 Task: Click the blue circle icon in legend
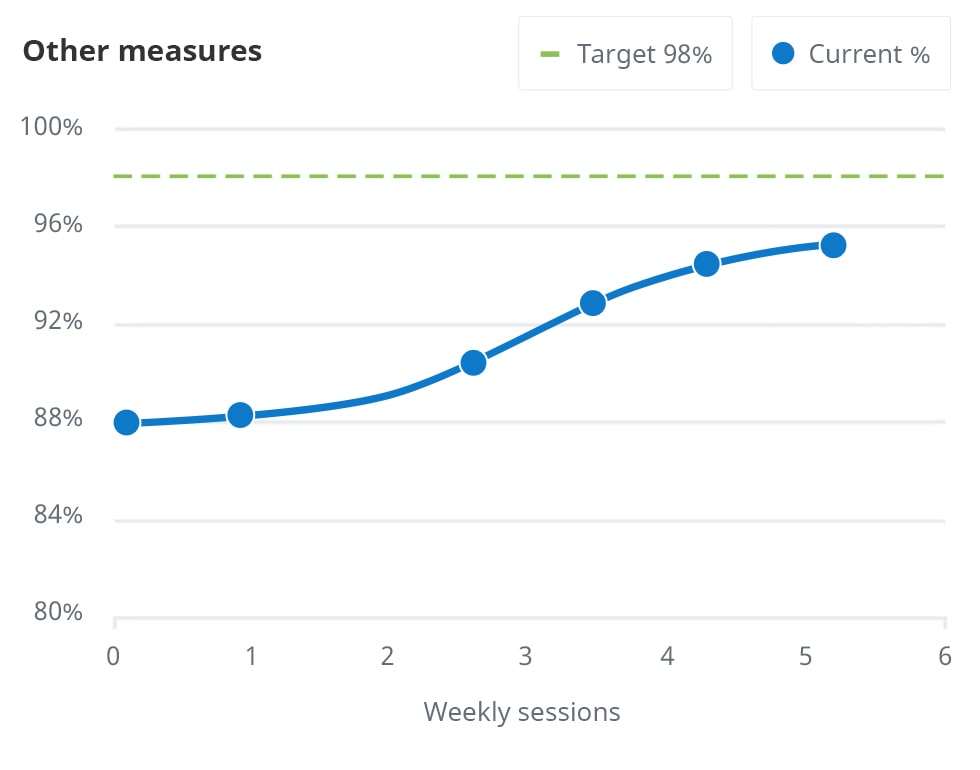783,54
